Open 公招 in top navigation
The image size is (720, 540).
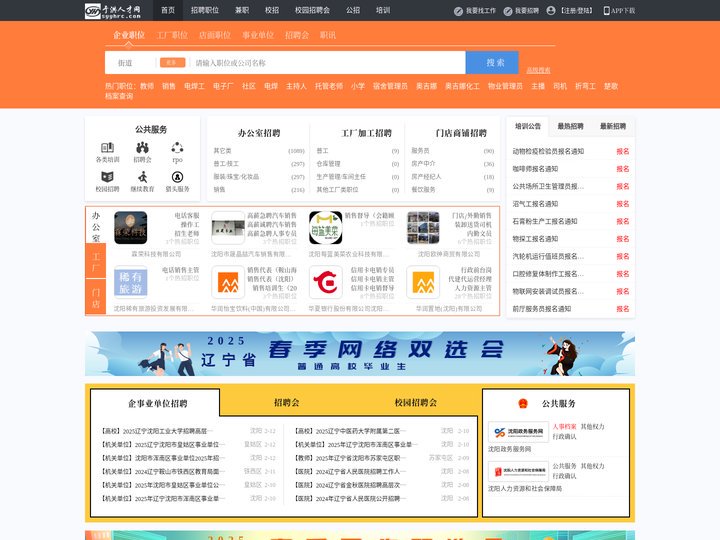pyautogui.click(x=353, y=10)
